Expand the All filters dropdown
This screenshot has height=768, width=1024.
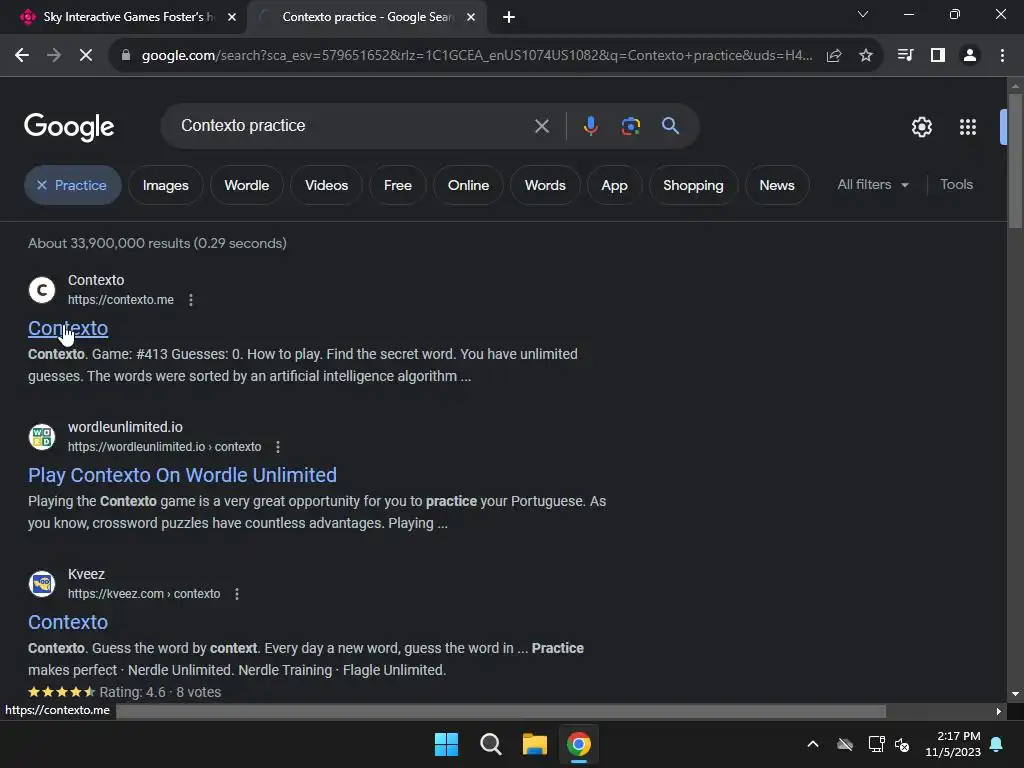tap(873, 185)
